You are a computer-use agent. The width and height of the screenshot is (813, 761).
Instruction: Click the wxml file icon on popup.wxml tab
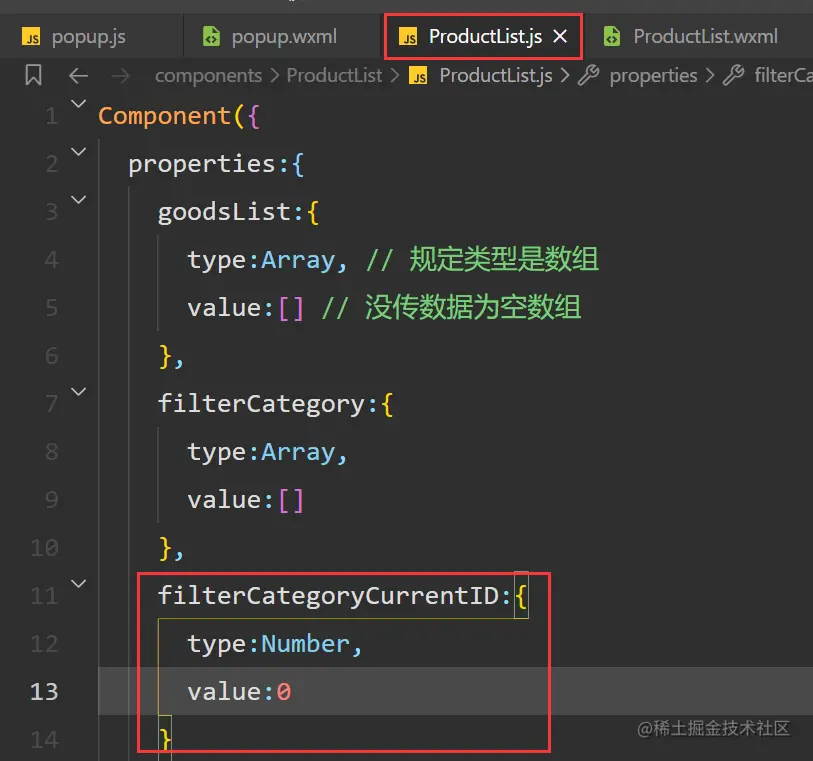[211, 37]
